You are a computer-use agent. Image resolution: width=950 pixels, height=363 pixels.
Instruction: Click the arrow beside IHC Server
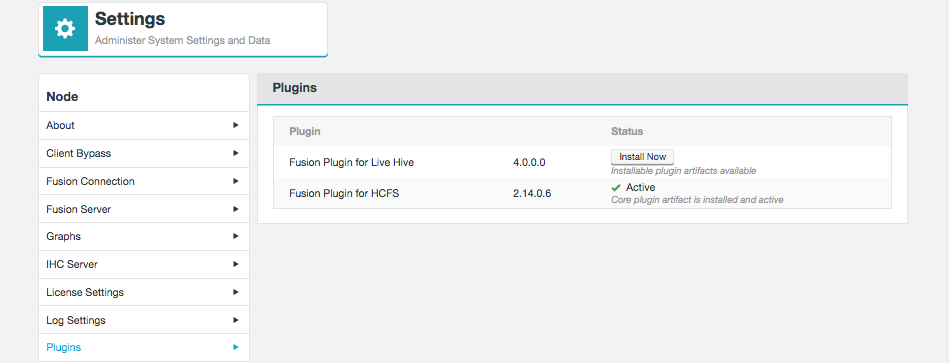pos(236,264)
